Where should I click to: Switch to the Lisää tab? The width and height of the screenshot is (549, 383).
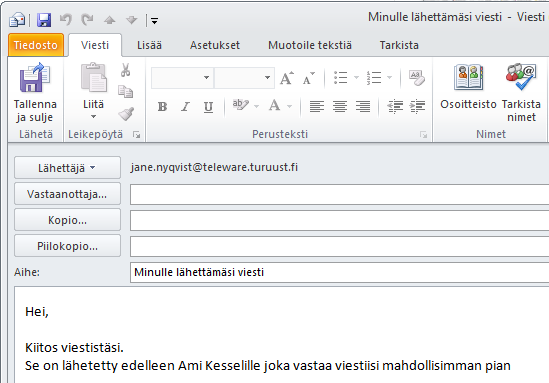click(150, 45)
